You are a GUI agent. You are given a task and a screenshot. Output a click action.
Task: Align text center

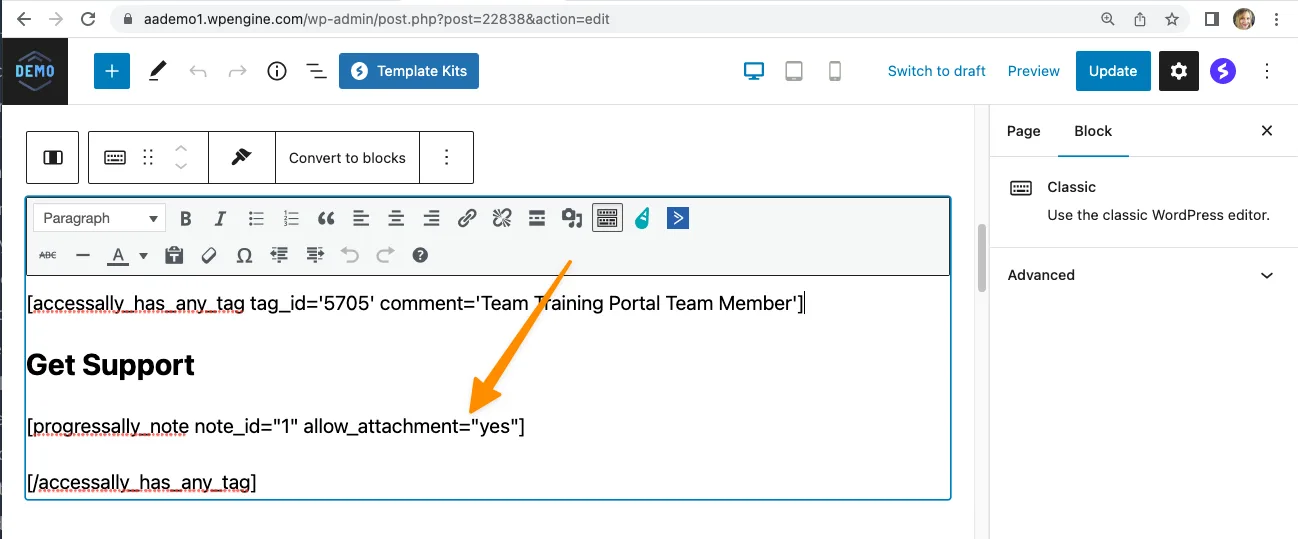(396, 218)
